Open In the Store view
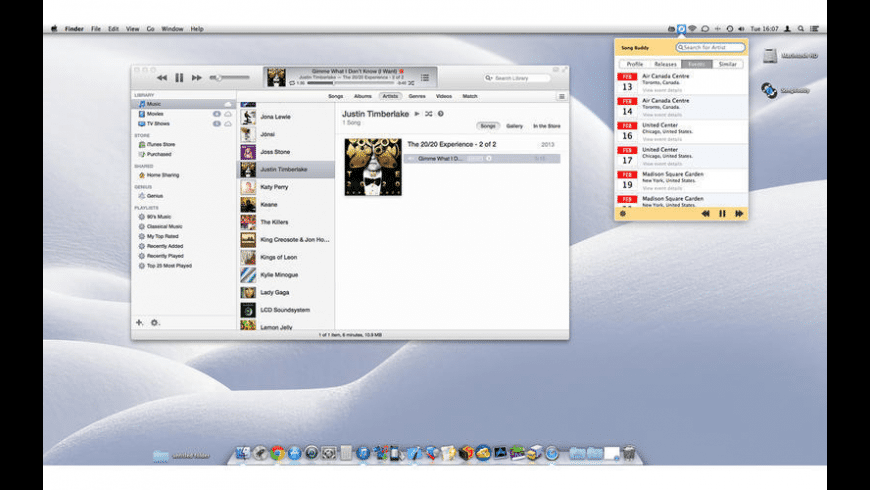Image resolution: width=870 pixels, height=490 pixels. [x=547, y=126]
